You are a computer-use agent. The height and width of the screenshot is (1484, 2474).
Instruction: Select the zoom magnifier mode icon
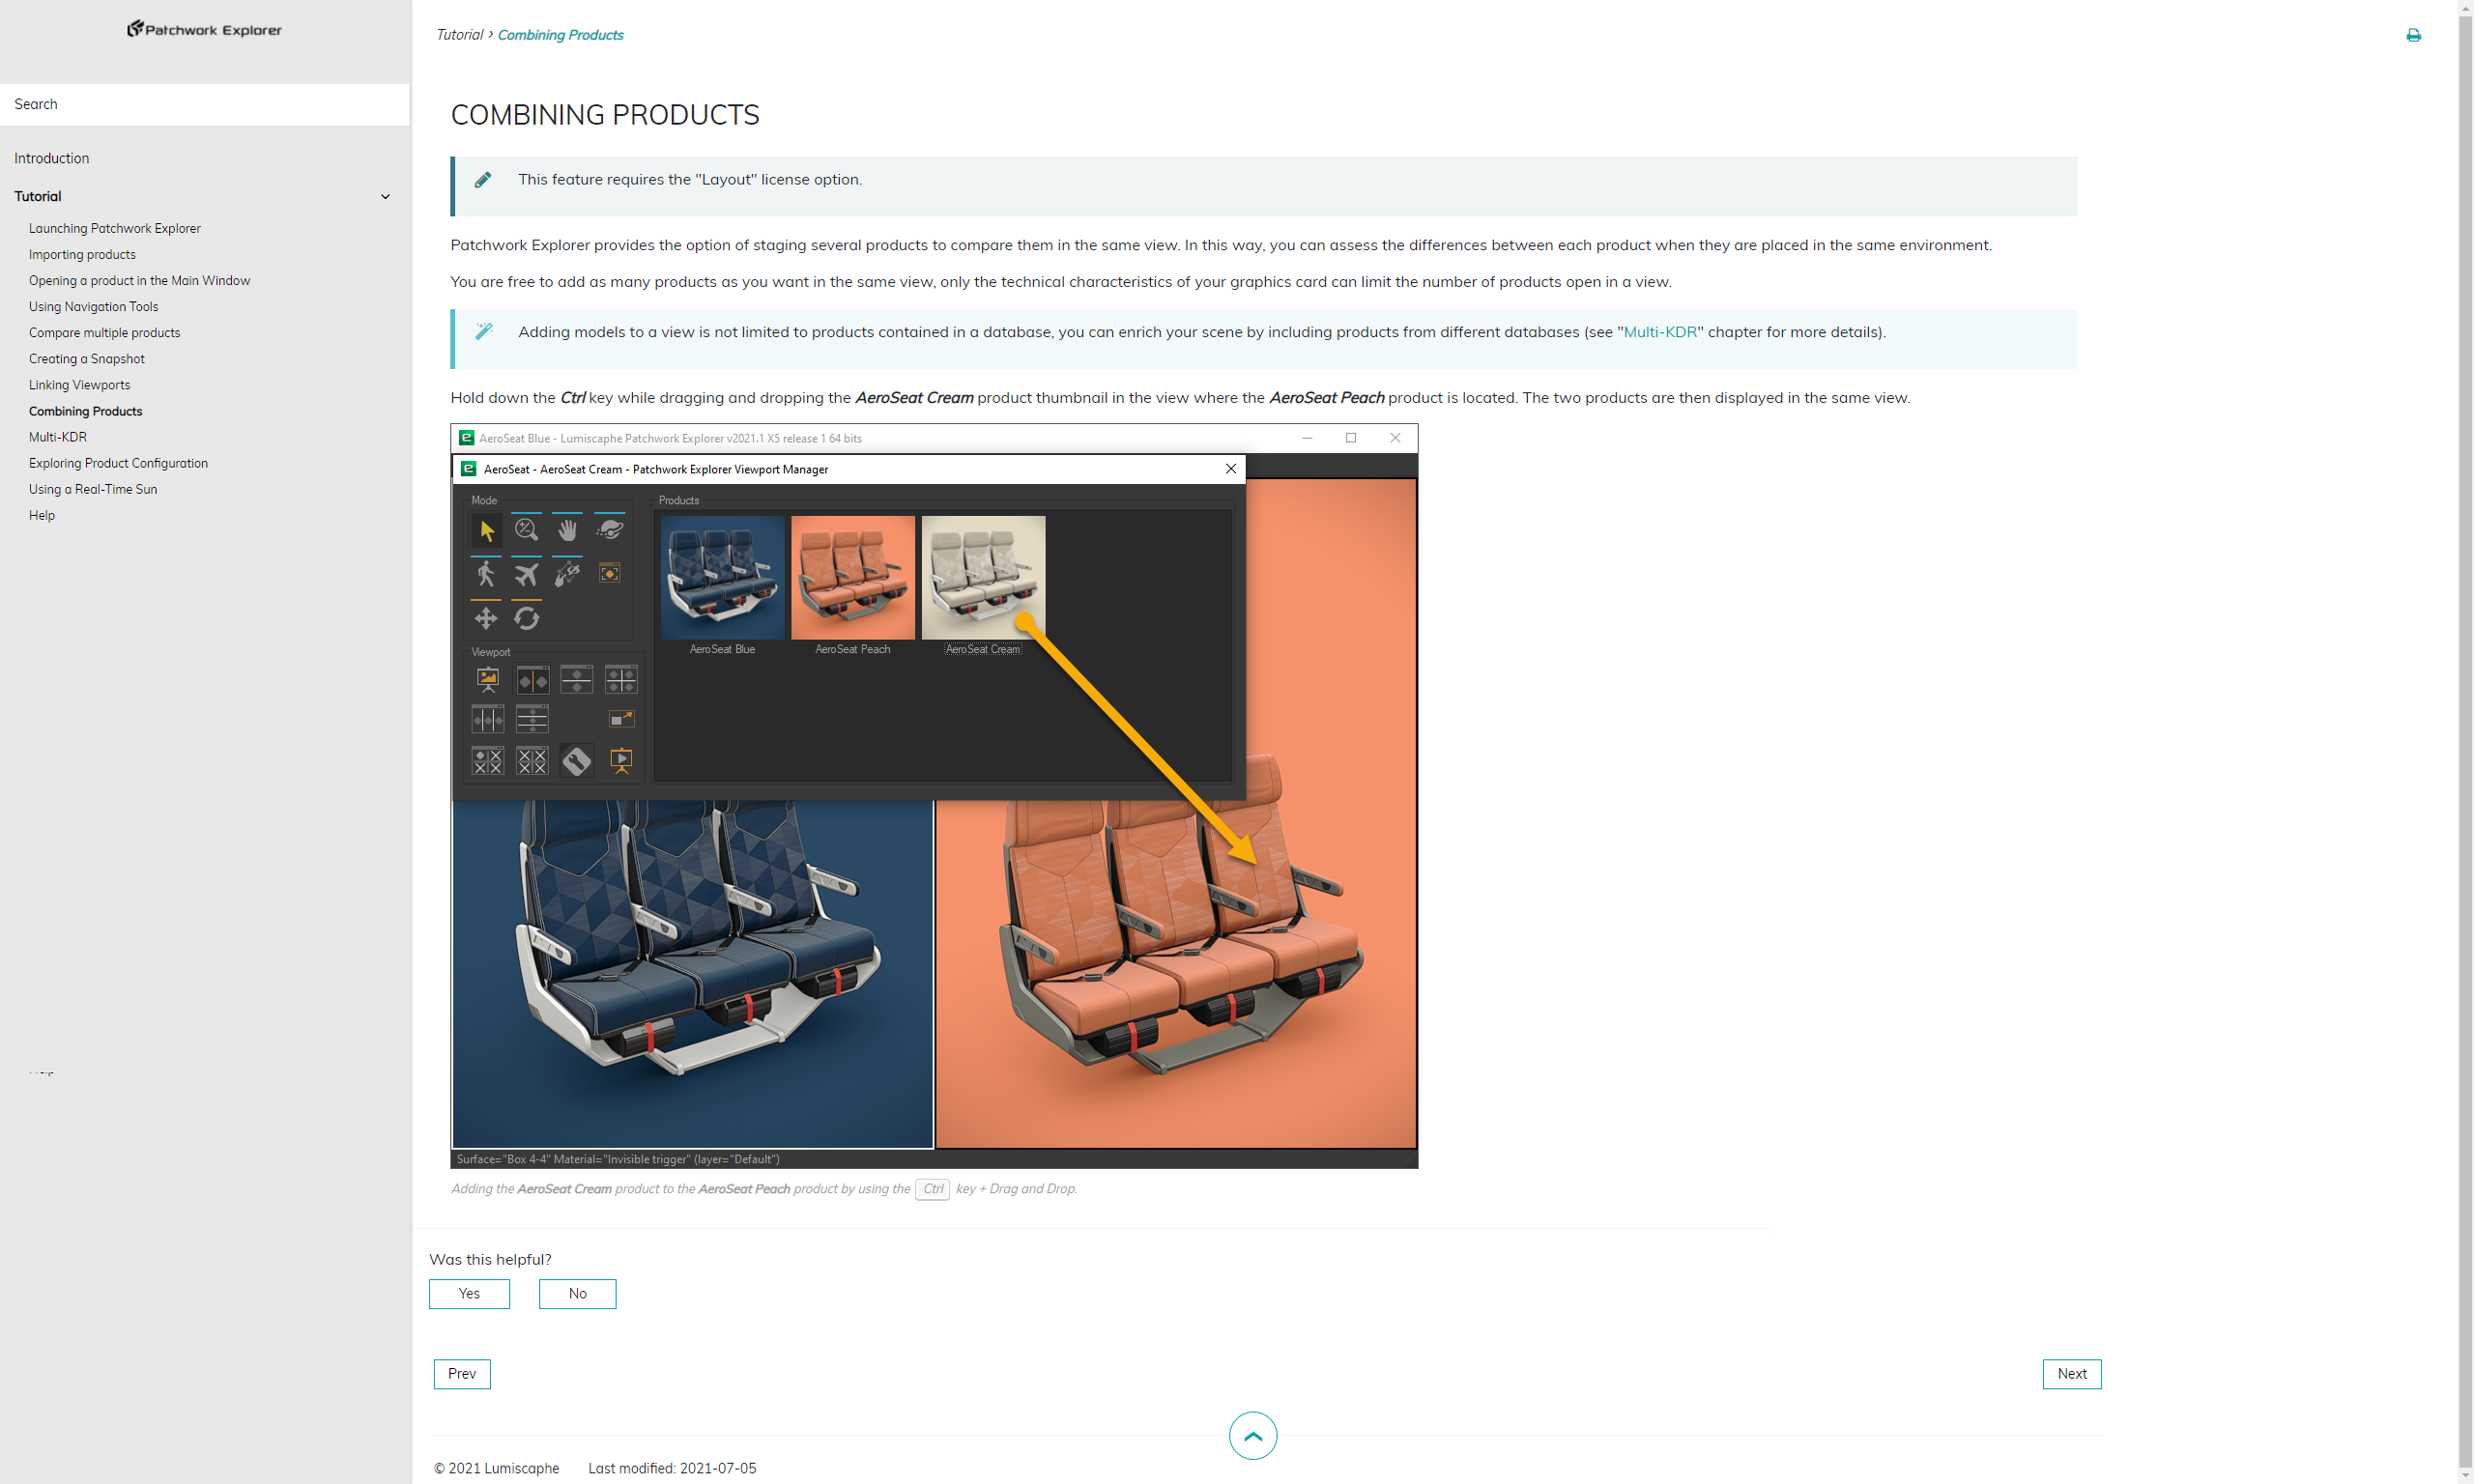tap(527, 530)
